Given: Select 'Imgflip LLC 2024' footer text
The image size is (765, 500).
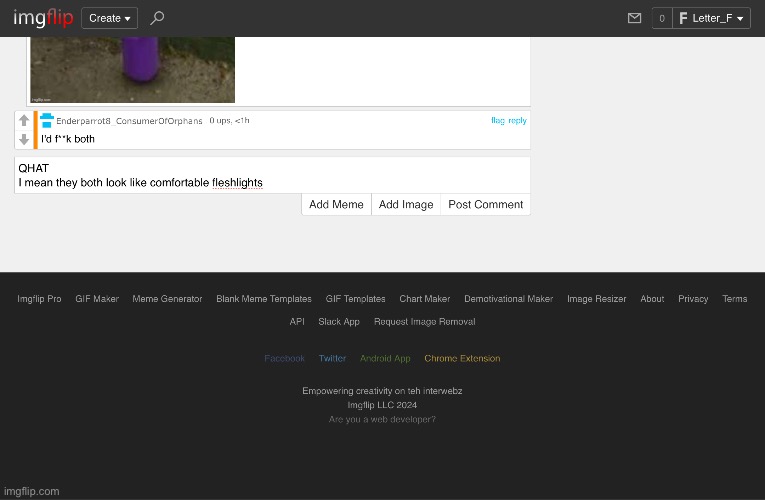Looking at the screenshot, I should point(382,405).
